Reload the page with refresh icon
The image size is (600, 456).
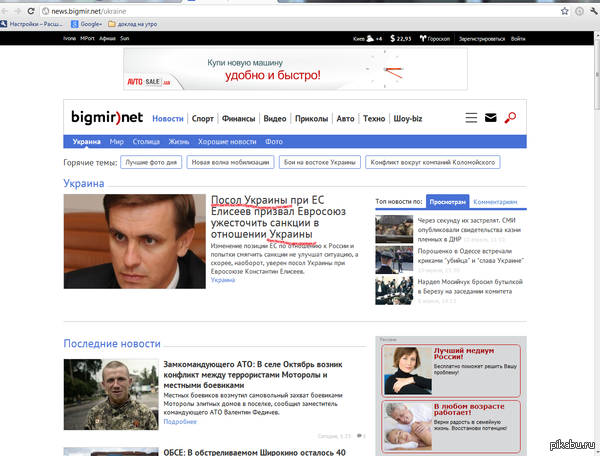31,11
